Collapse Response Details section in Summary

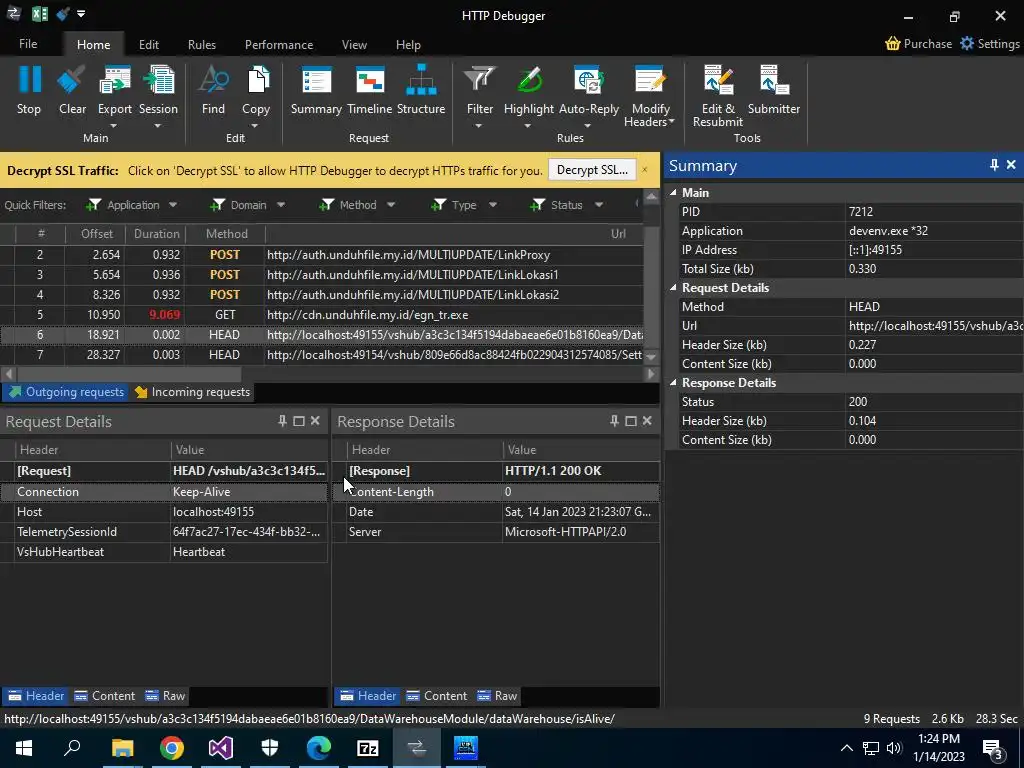pyautogui.click(x=673, y=383)
